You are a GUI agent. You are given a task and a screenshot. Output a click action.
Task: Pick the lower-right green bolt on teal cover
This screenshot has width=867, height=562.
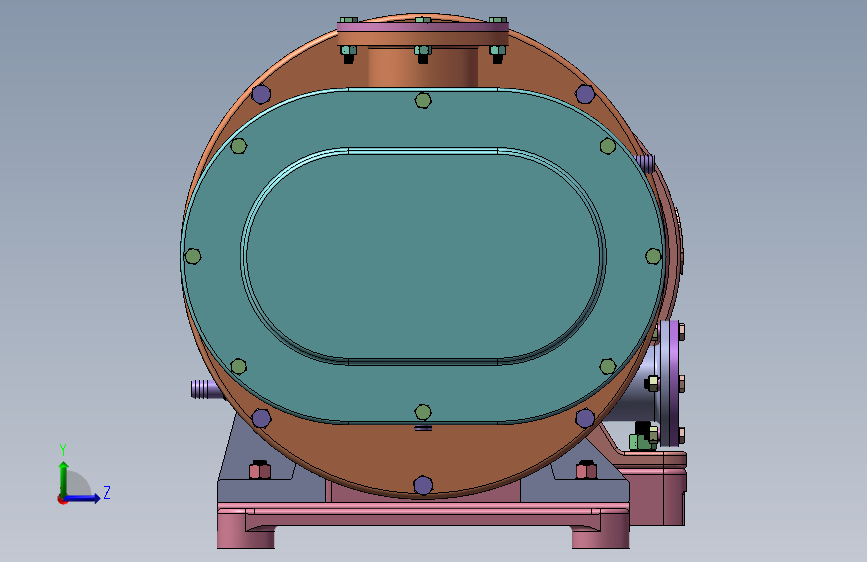tap(608, 366)
